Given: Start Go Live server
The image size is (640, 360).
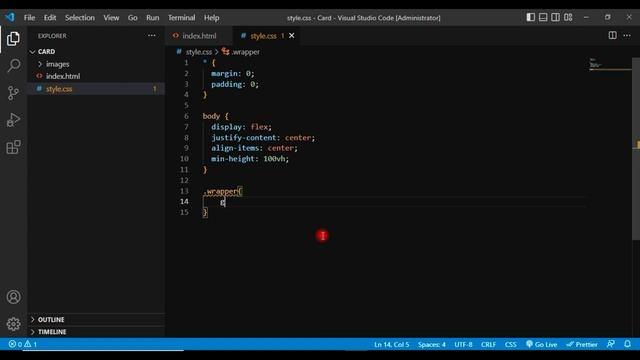Looking at the screenshot, I should [542, 344].
